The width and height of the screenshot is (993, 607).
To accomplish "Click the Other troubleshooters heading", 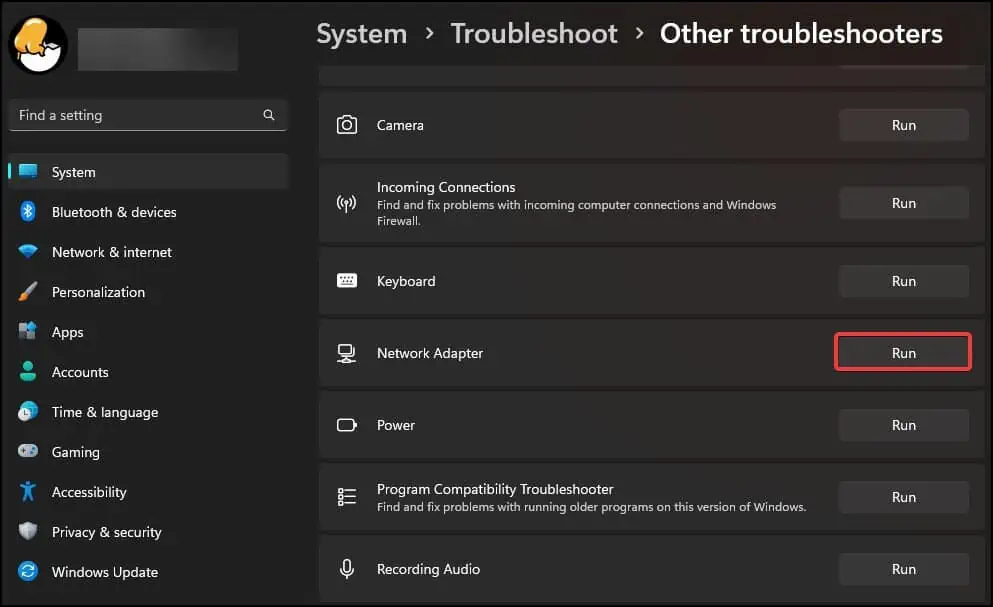I will click(x=801, y=33).
